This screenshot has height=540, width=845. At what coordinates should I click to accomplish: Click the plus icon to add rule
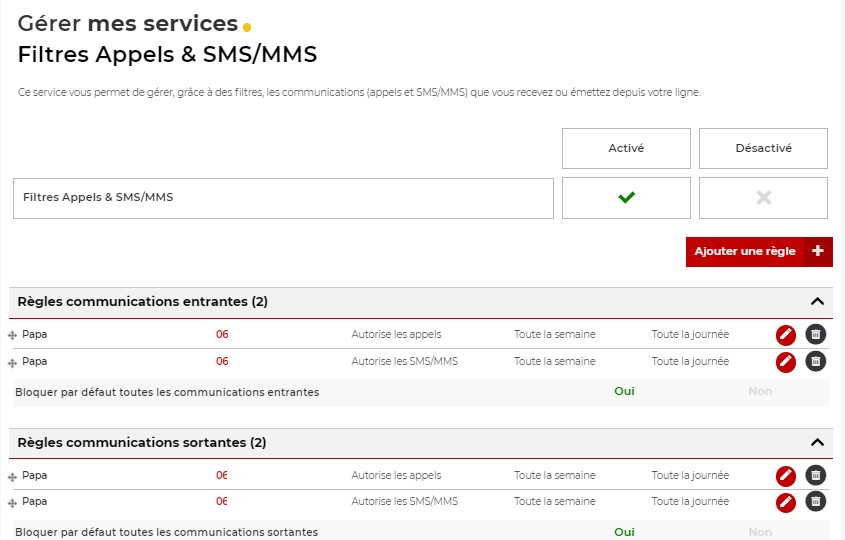pos(818,252)
